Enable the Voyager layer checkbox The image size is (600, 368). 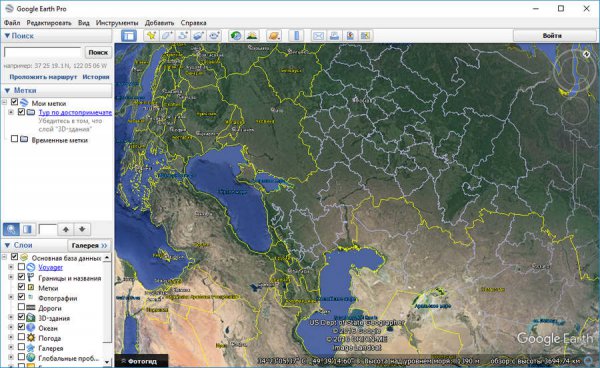click(21, 267)
